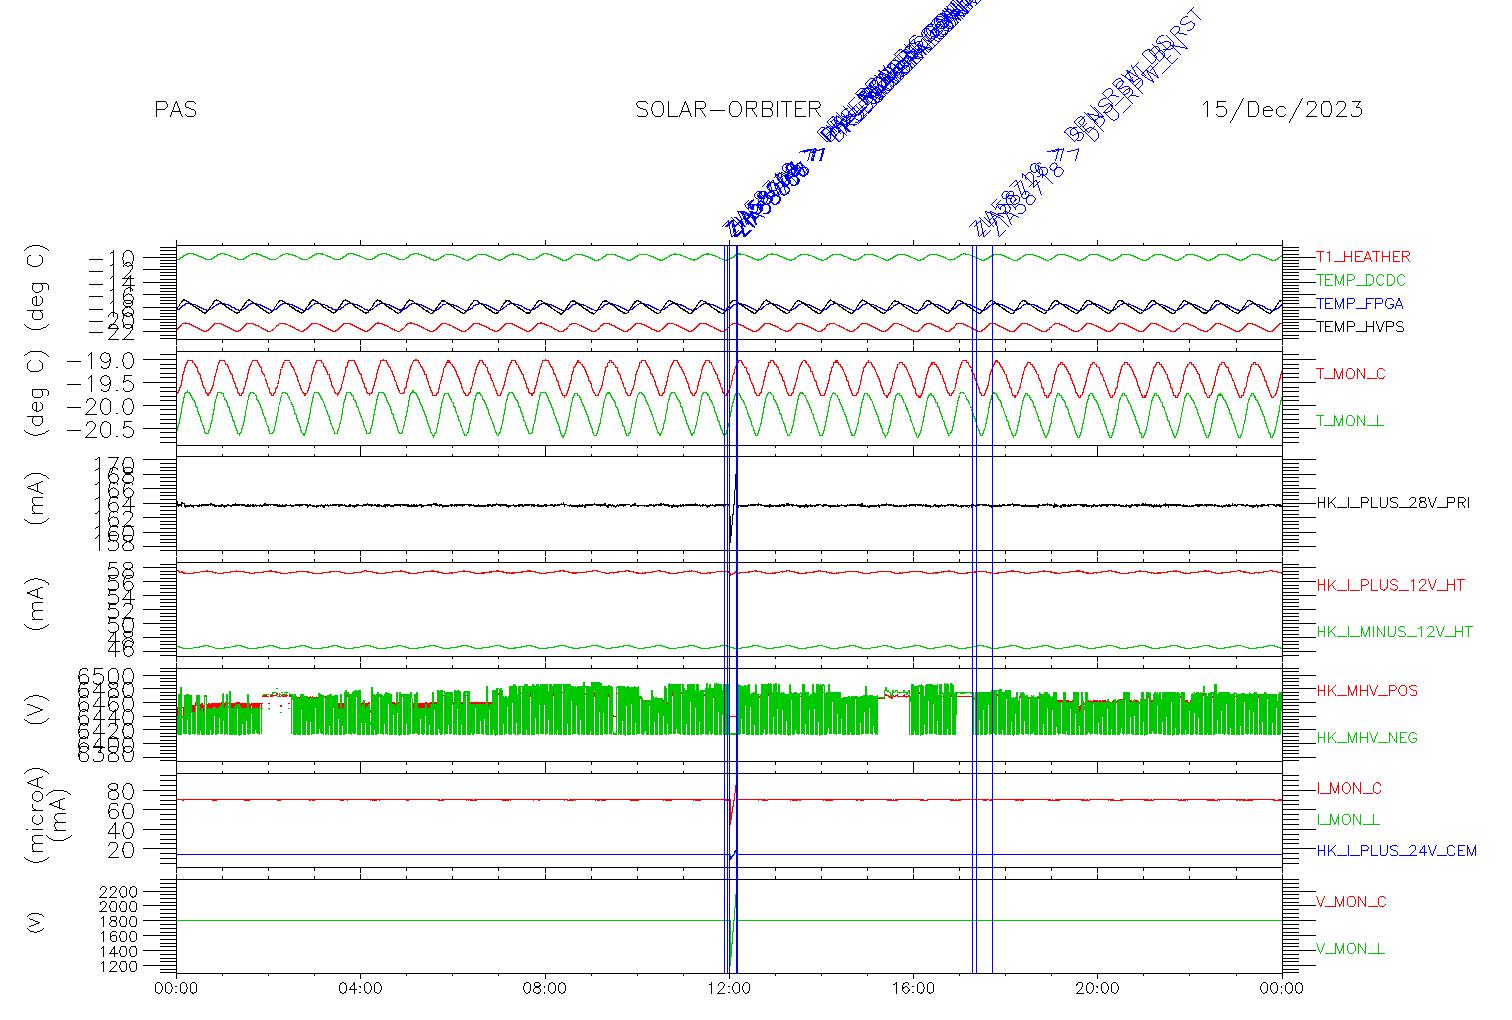Select the TEMP_DCDC legend label
The image size is (1512, 1020).
pyautogui.click(x=1360, y=281)
